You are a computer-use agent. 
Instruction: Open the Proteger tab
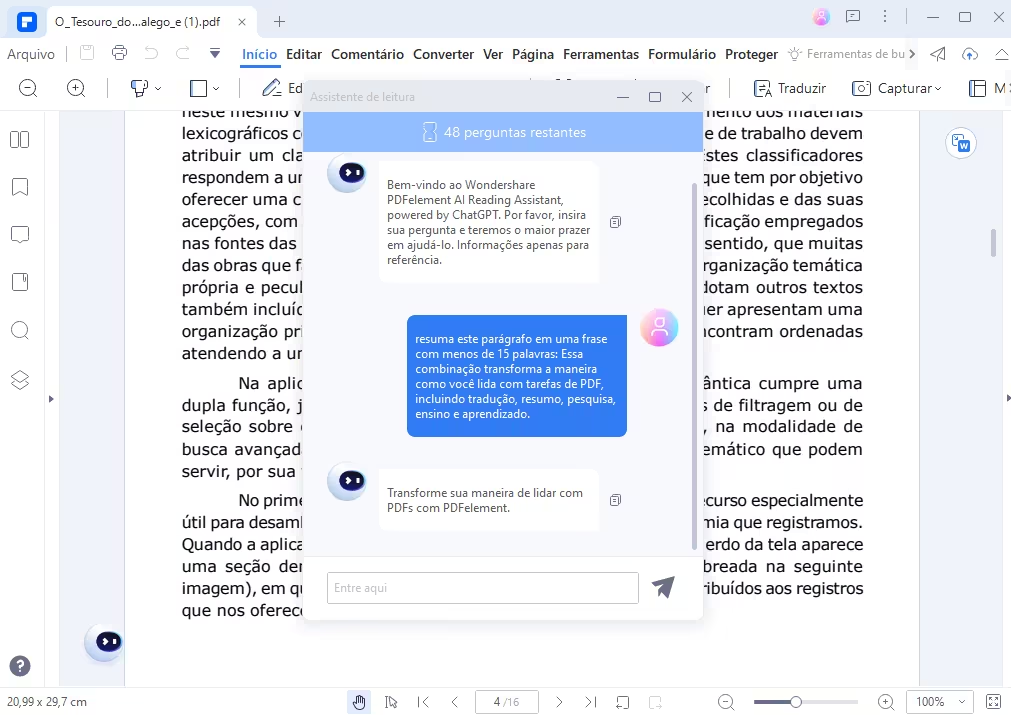[x=751, y=54]
